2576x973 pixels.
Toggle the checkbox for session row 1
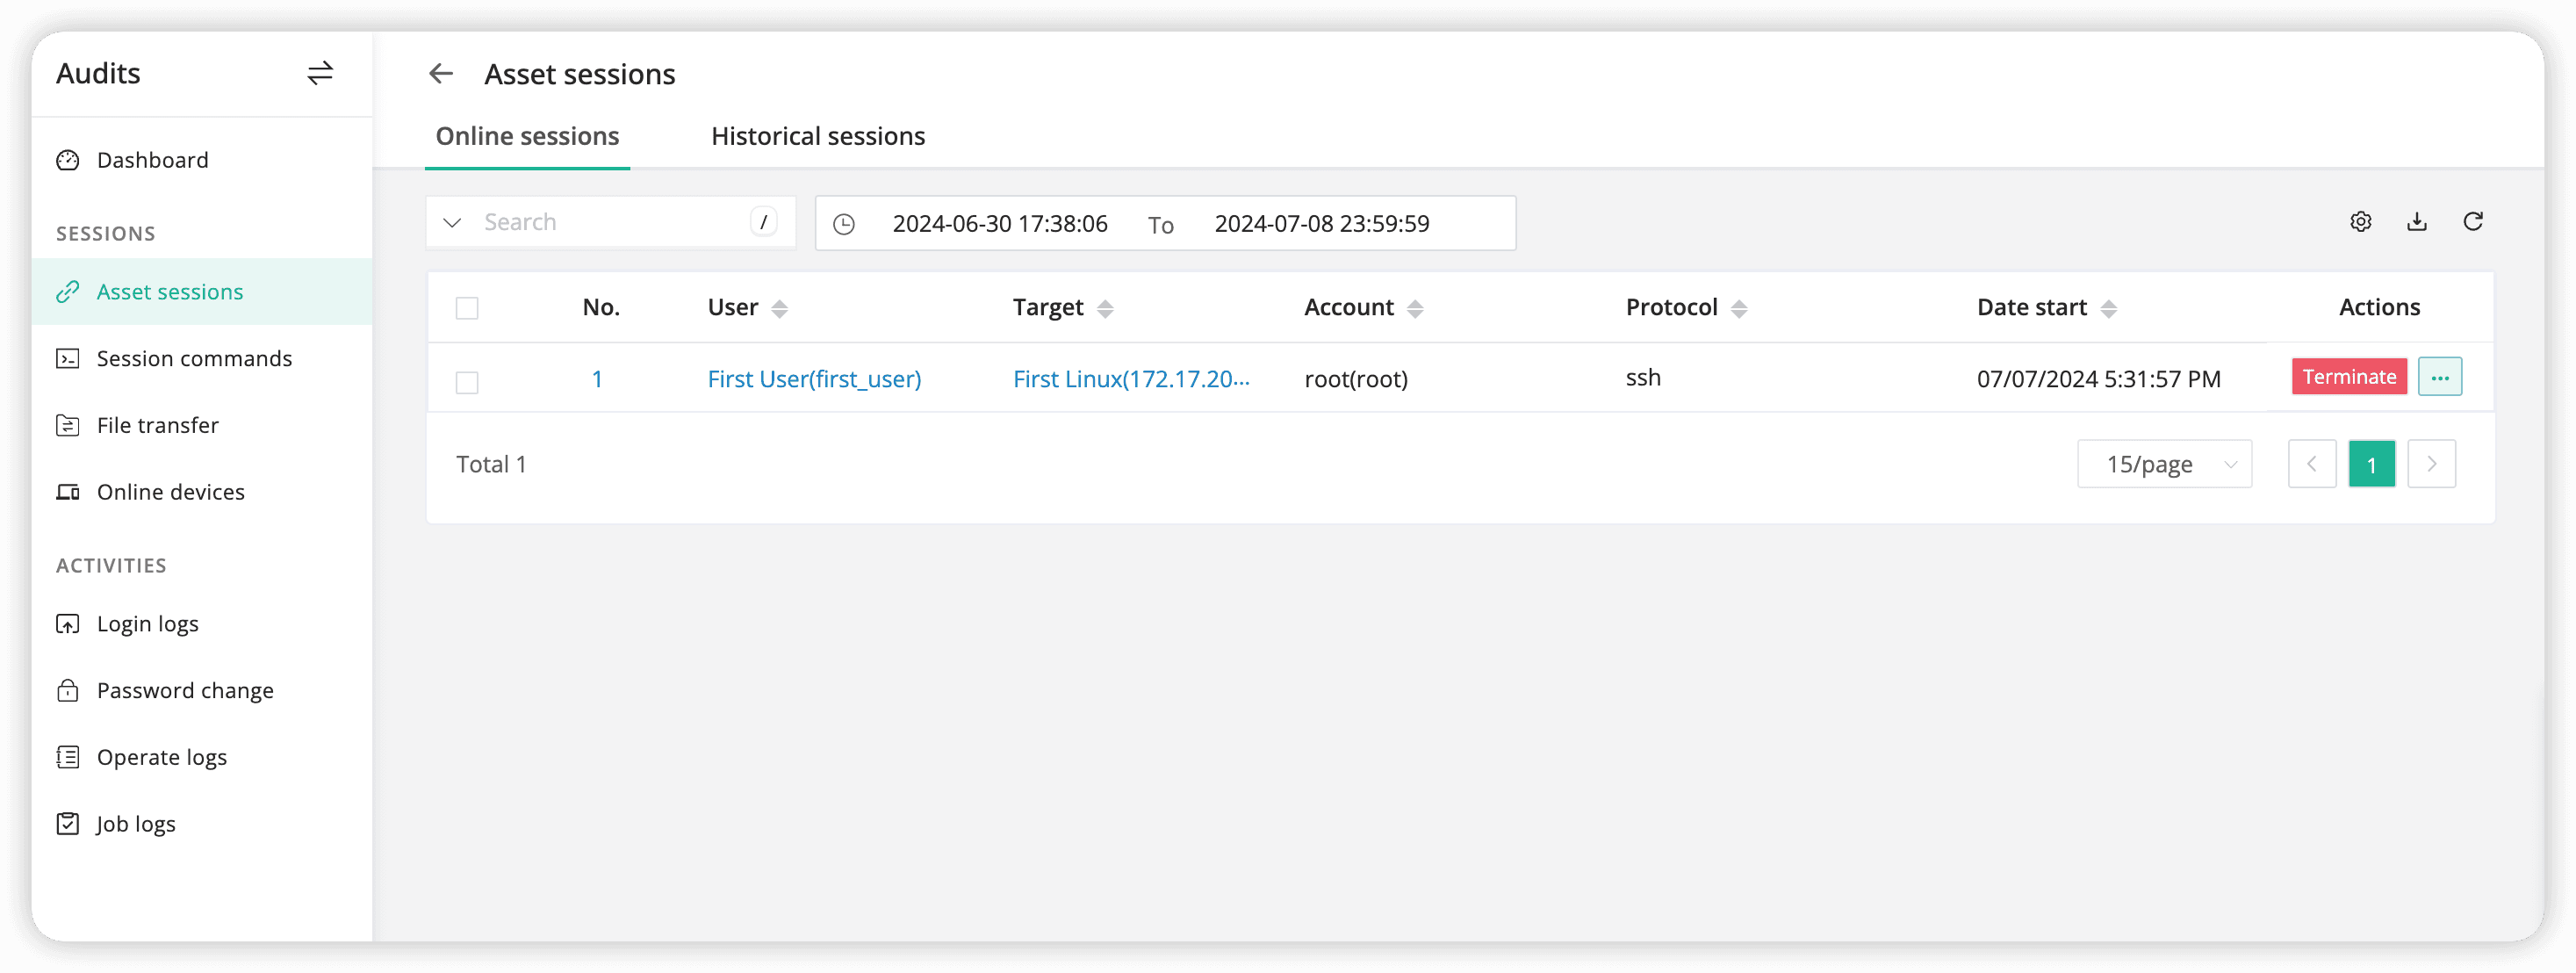(x=466, y=379)
